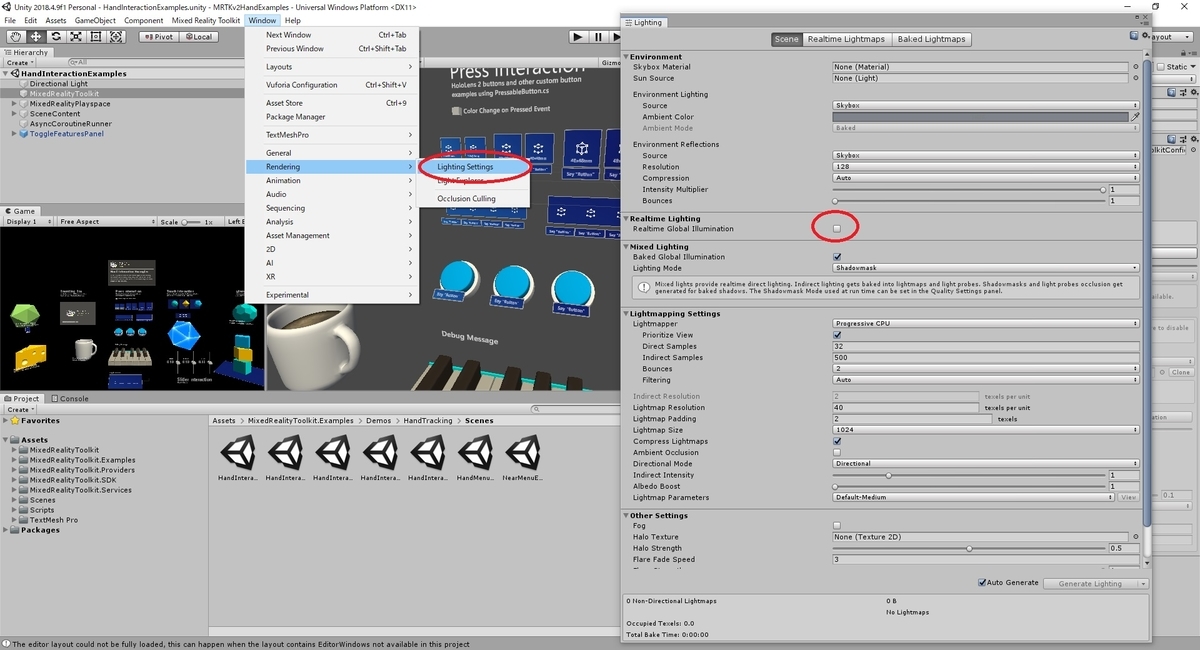This screenshot has width=1200, height=650.
Task: Uncheck Baked Global Illumination
Action: tap(837, 257)
